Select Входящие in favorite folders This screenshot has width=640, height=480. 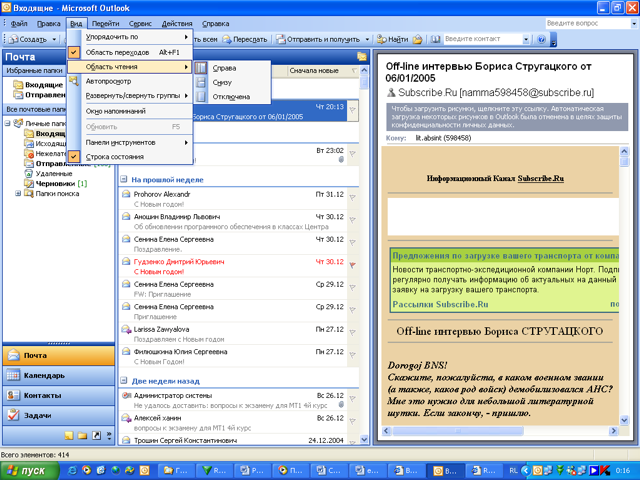(44, 85)
